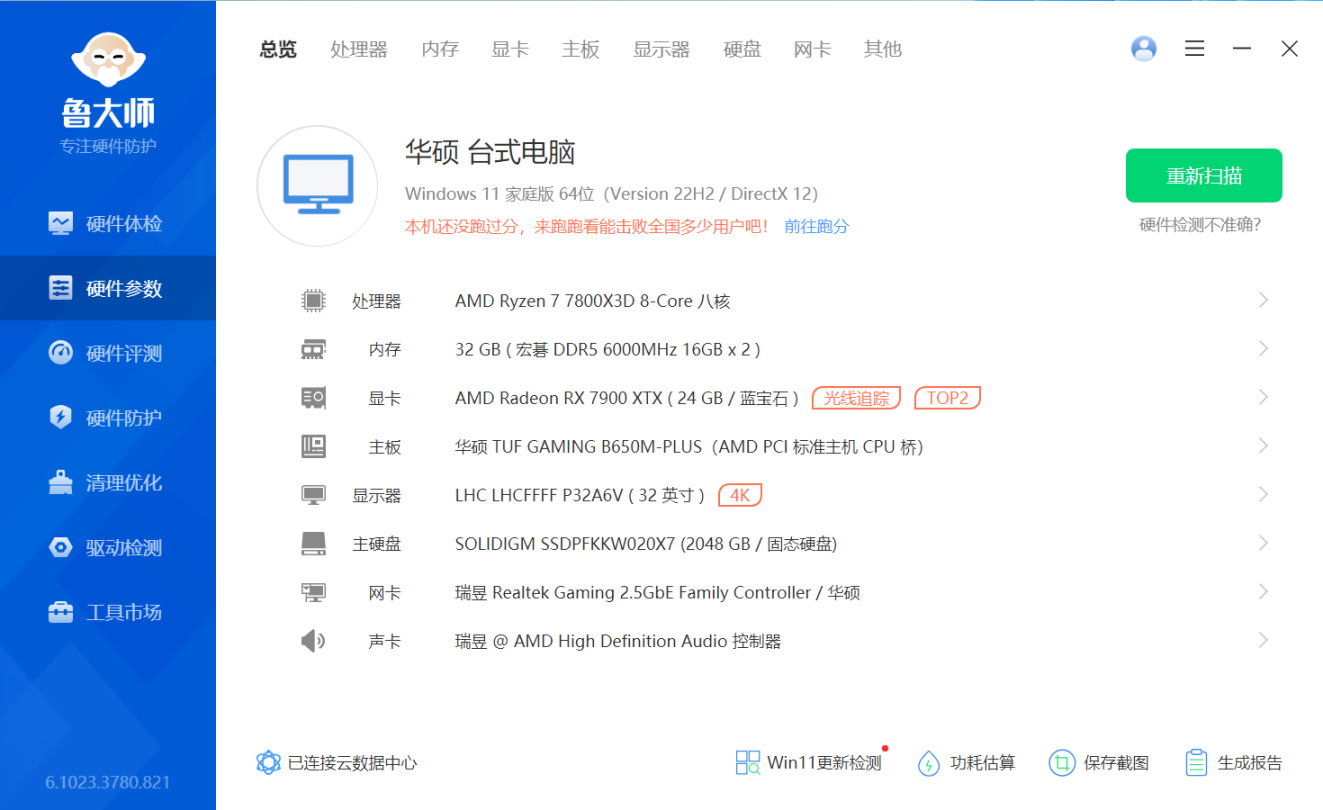Switch to the 内存 tab
The width and height of the screenshot is (1323, 810).
pos(440,49)
